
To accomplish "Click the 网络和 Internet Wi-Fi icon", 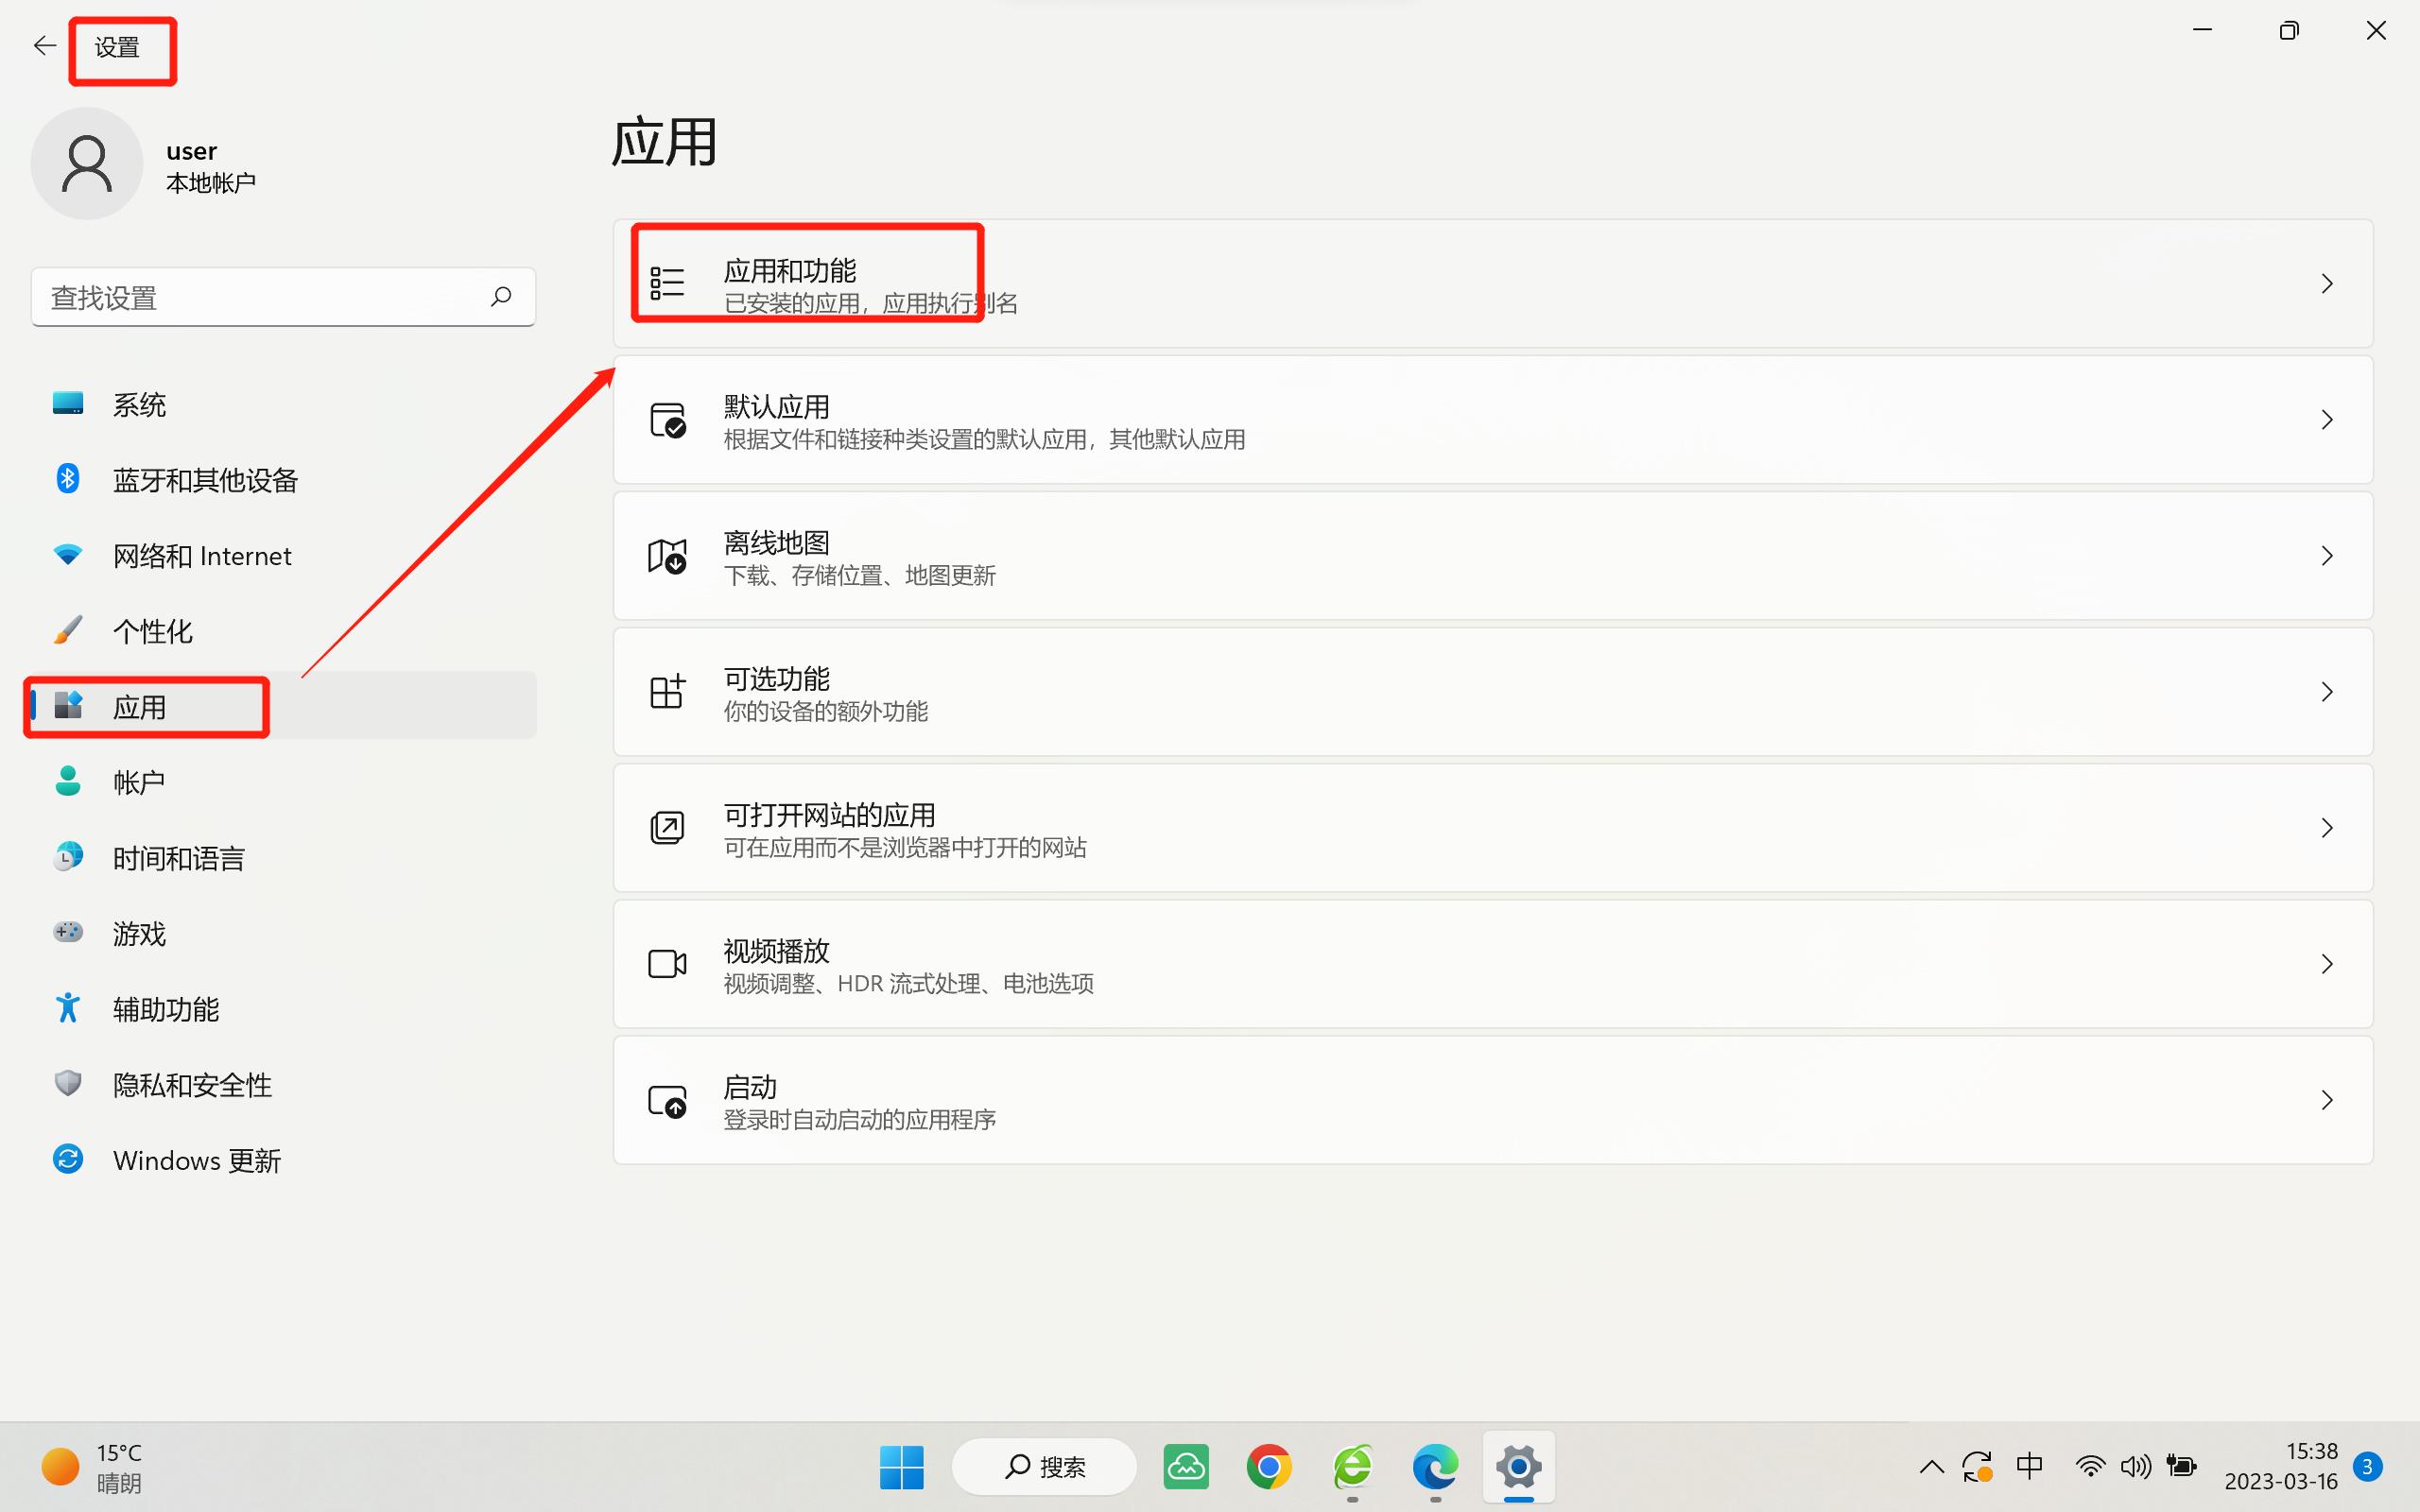I will pos(66,555).
